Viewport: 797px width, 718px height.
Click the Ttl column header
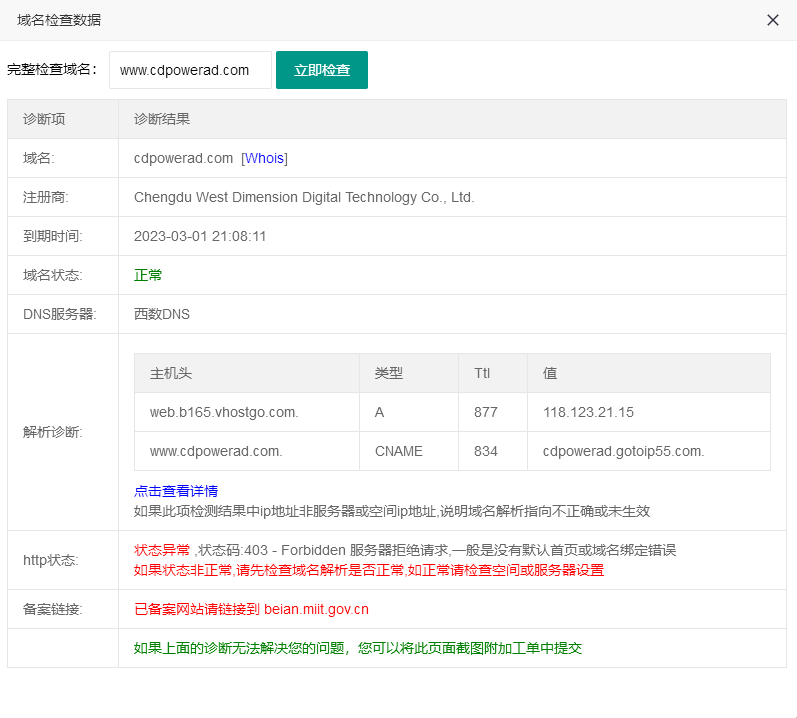coord(482,373)
